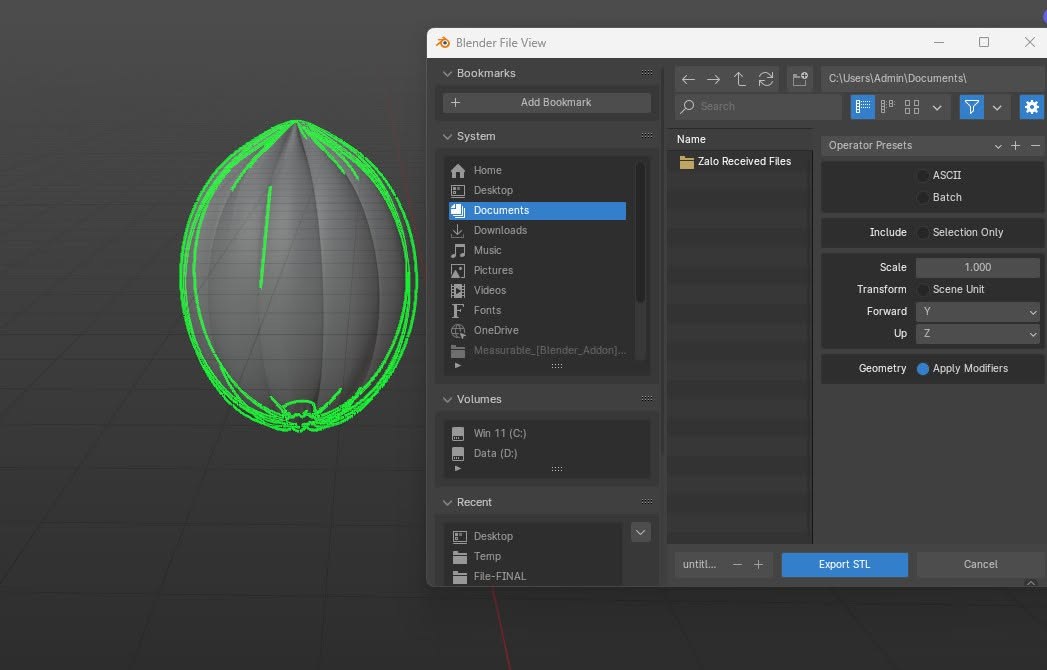Click the Add Bookmark button
The image size is (1047, 670).
coord(547,103)
